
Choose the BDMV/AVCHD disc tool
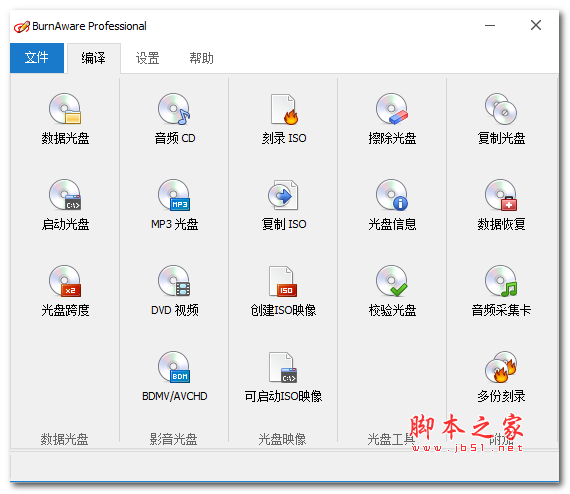(174, 377)
